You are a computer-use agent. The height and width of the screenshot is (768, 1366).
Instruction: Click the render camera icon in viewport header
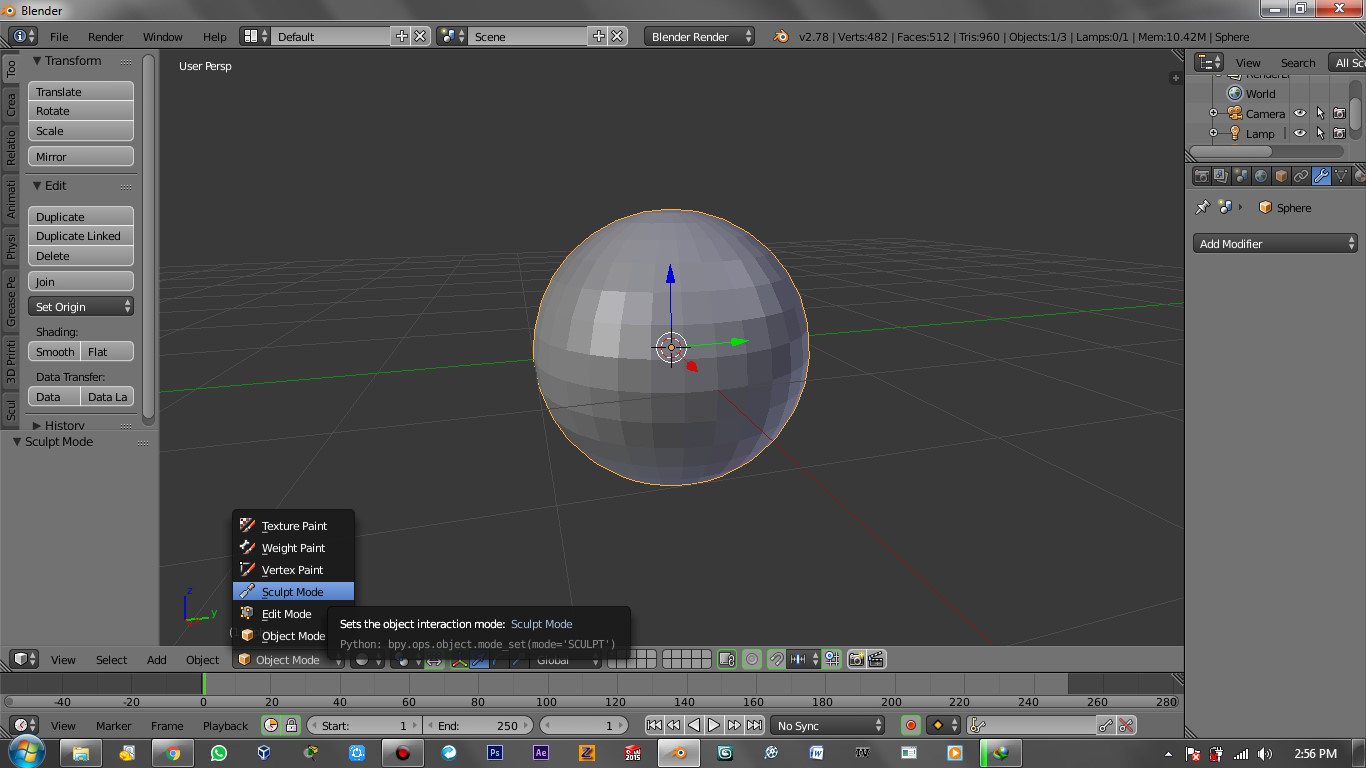[856, 659]
